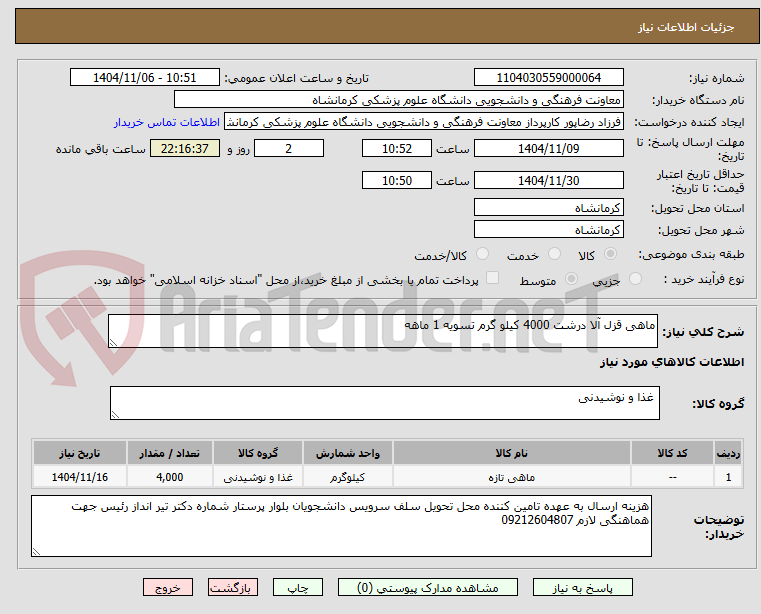Click the جزئیات اطلاعات نیاز page title
The width and height of the screenshot is (761, 614).
[x=686, y=27]
